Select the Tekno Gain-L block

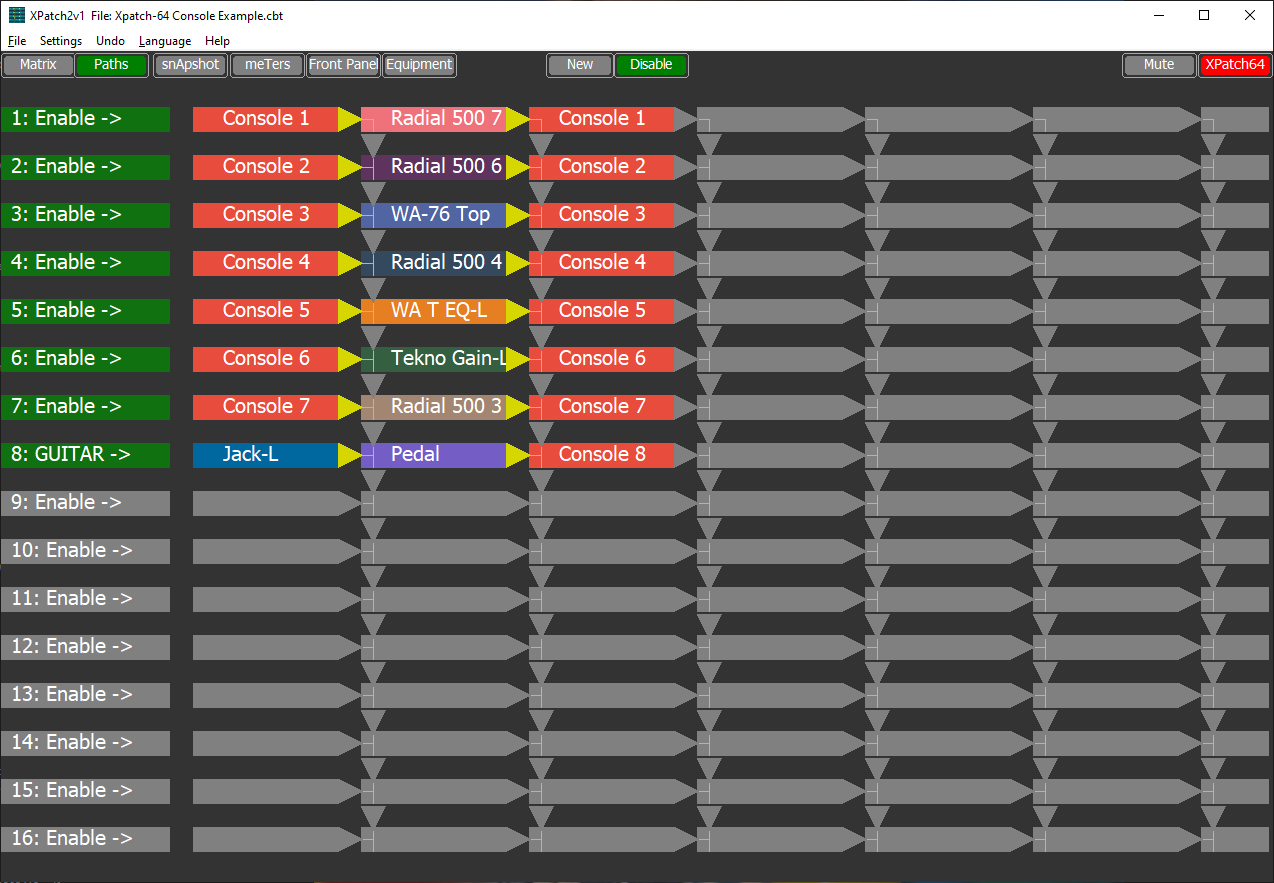434,359
